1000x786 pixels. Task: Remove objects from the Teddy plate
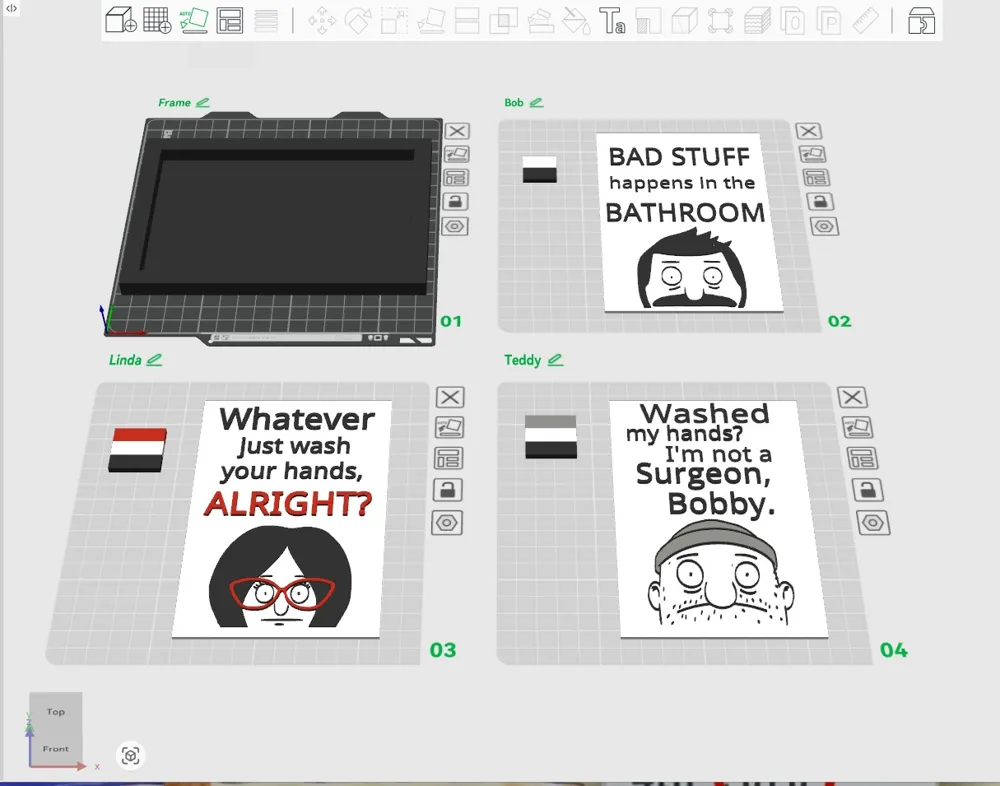coord(852,397)
